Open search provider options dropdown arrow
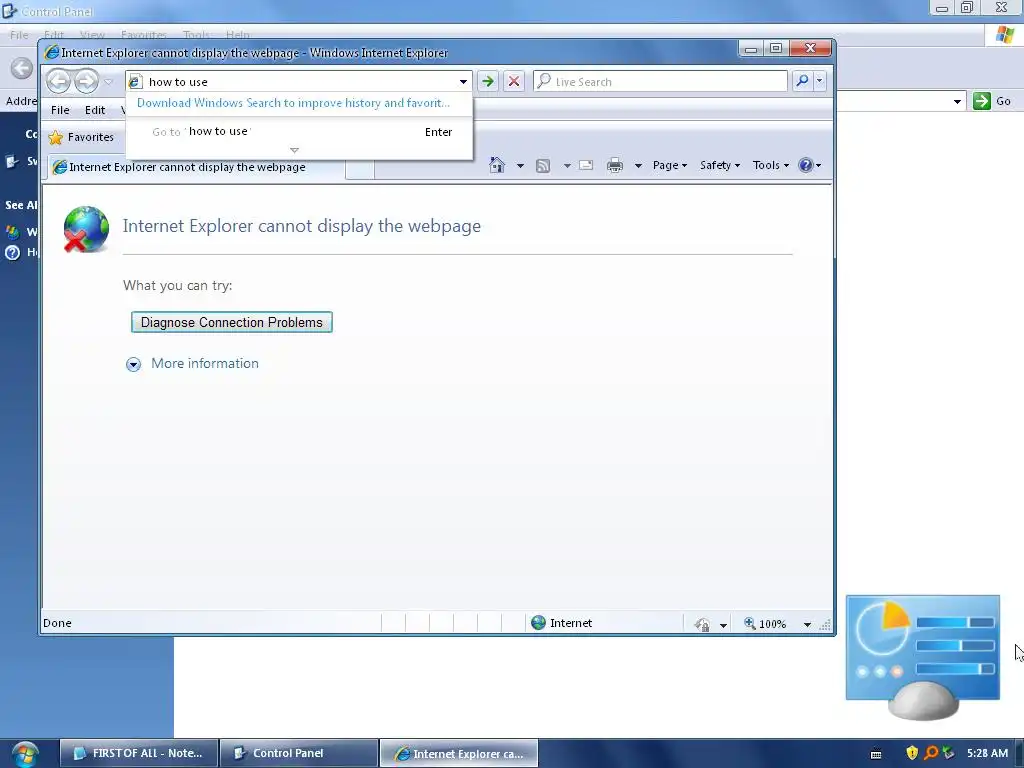Image resolution: width=1024 pixels, height=768 pixels. [x=819, y=81]
